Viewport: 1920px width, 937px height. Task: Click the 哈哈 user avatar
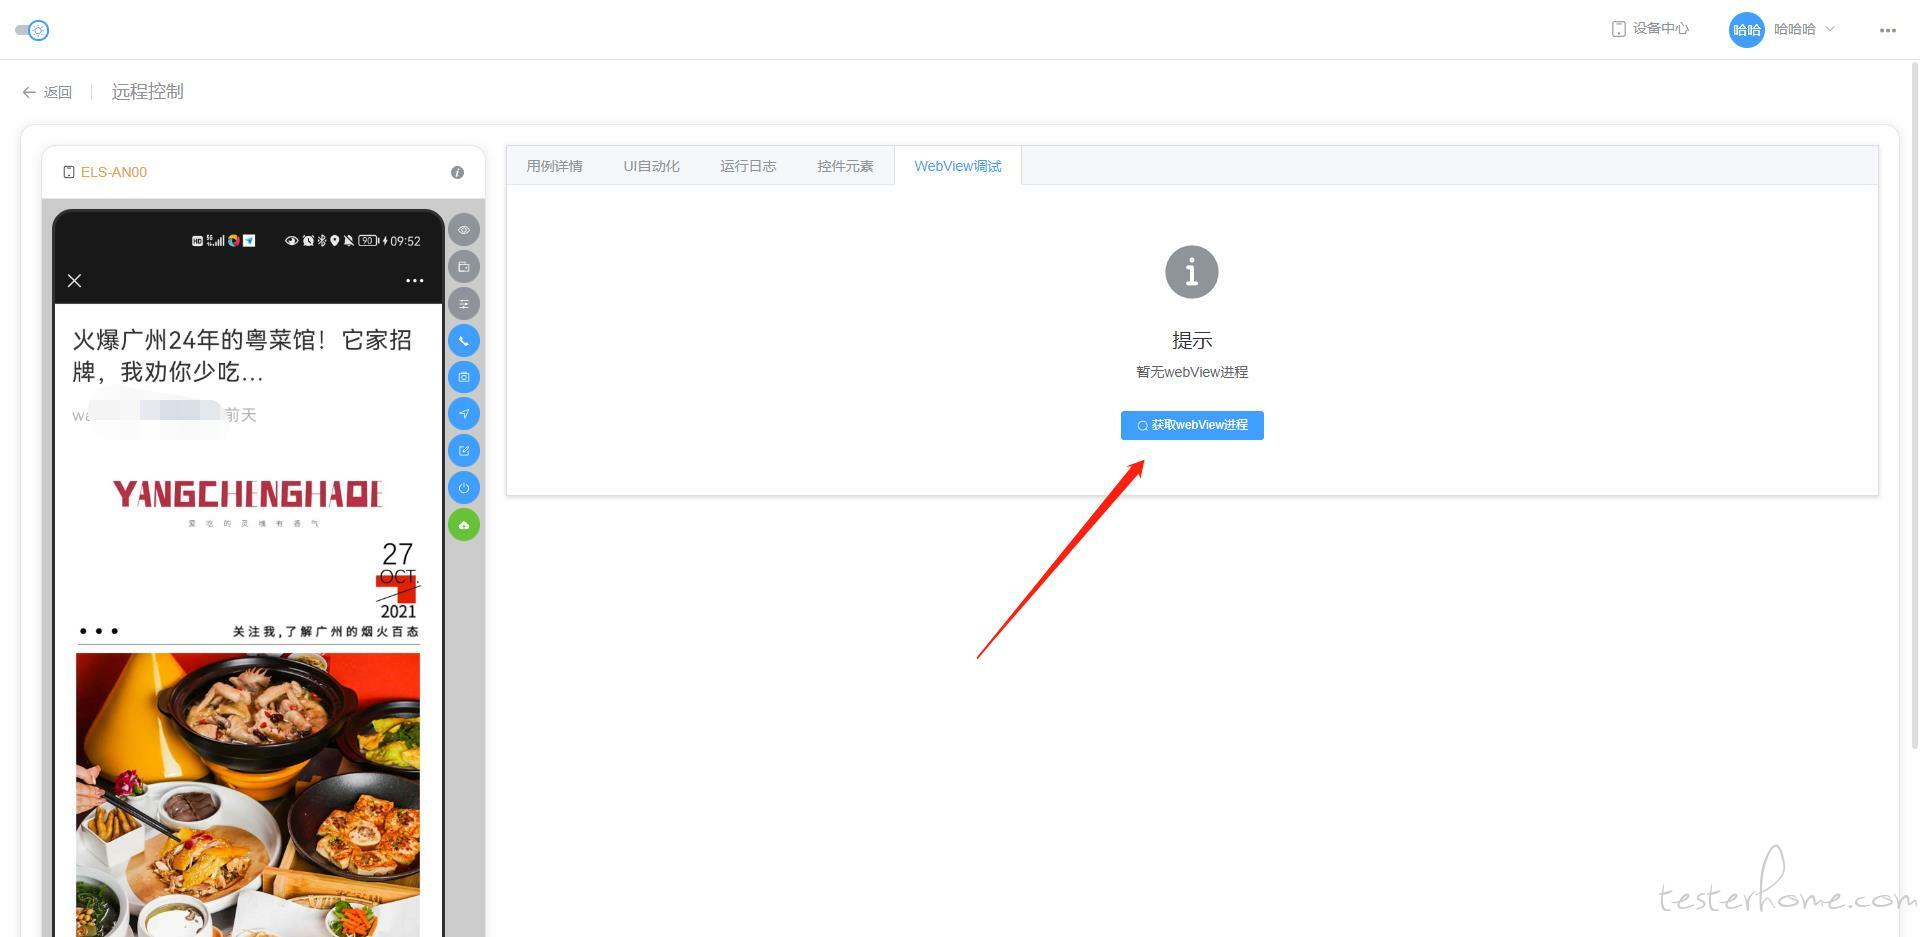pyautogui.click(x=1746, y=30)
